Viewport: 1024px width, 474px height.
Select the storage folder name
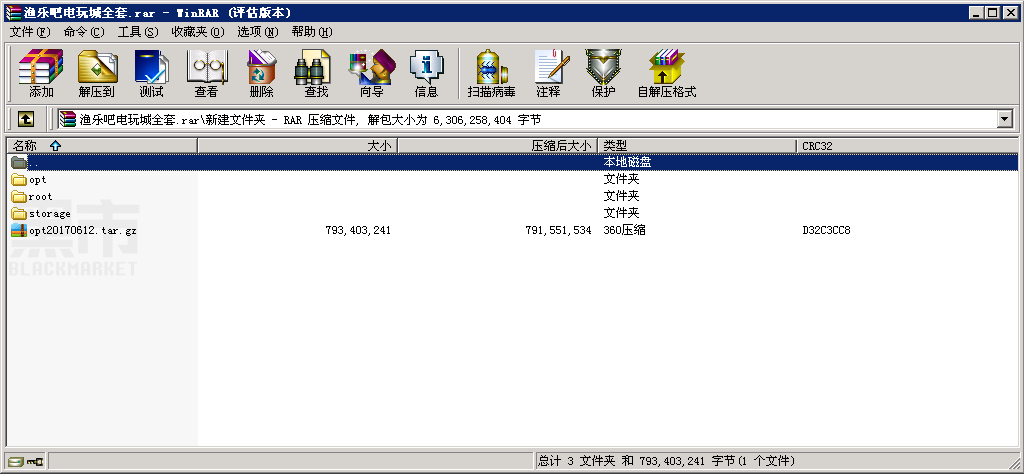[x=50, y=213]
